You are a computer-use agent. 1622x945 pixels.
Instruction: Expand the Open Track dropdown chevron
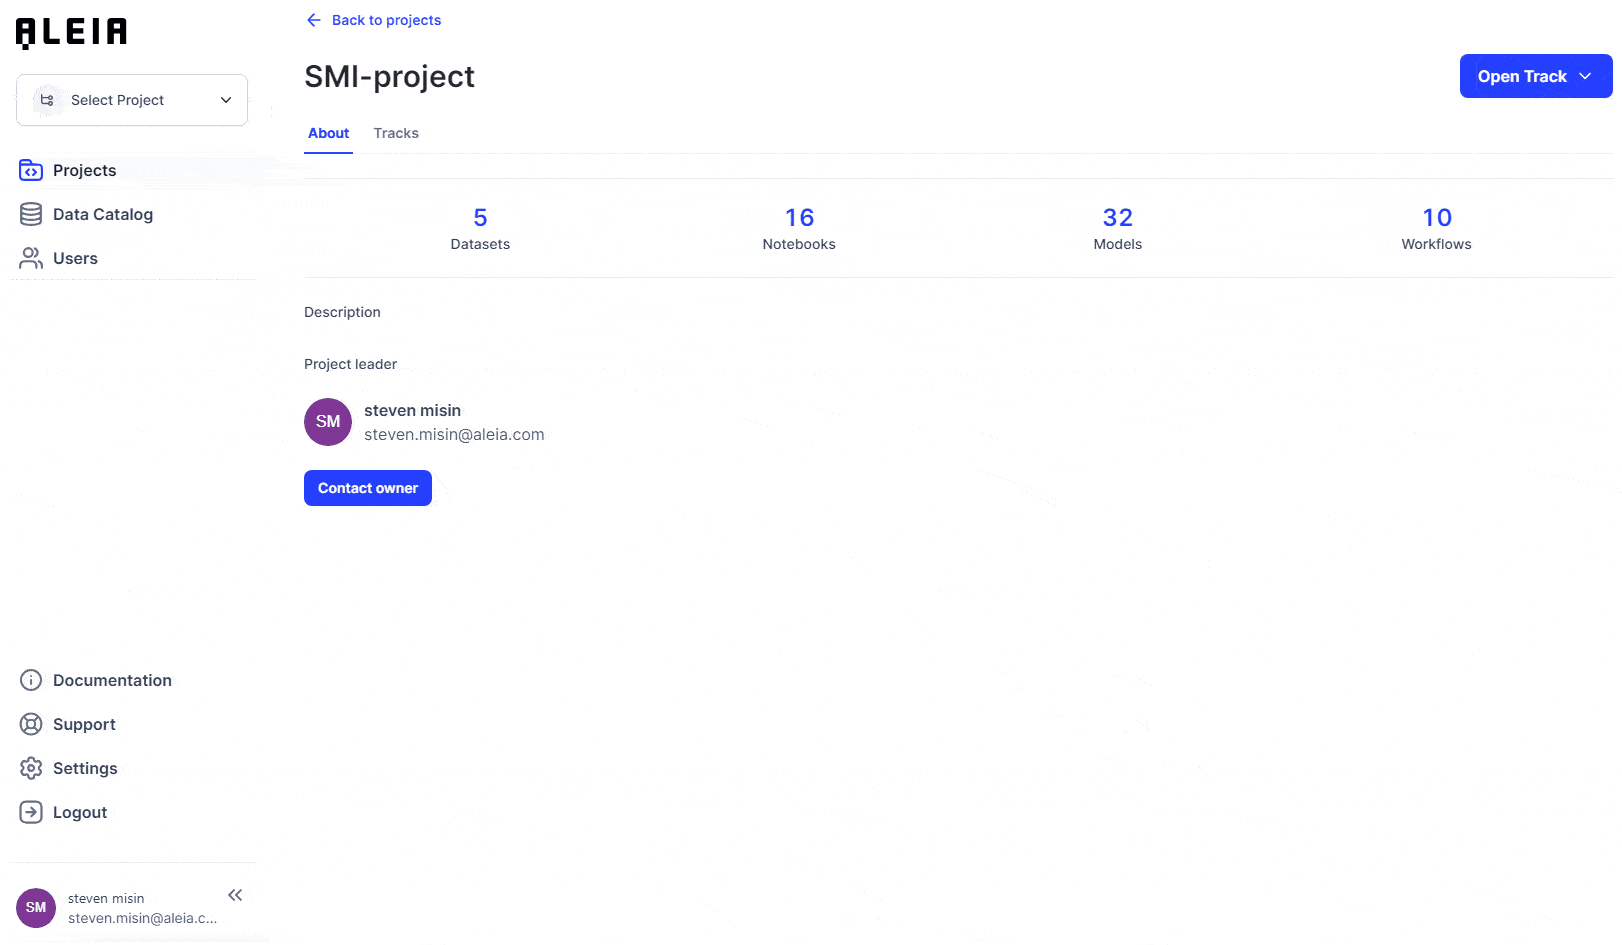coord(1584,75)
